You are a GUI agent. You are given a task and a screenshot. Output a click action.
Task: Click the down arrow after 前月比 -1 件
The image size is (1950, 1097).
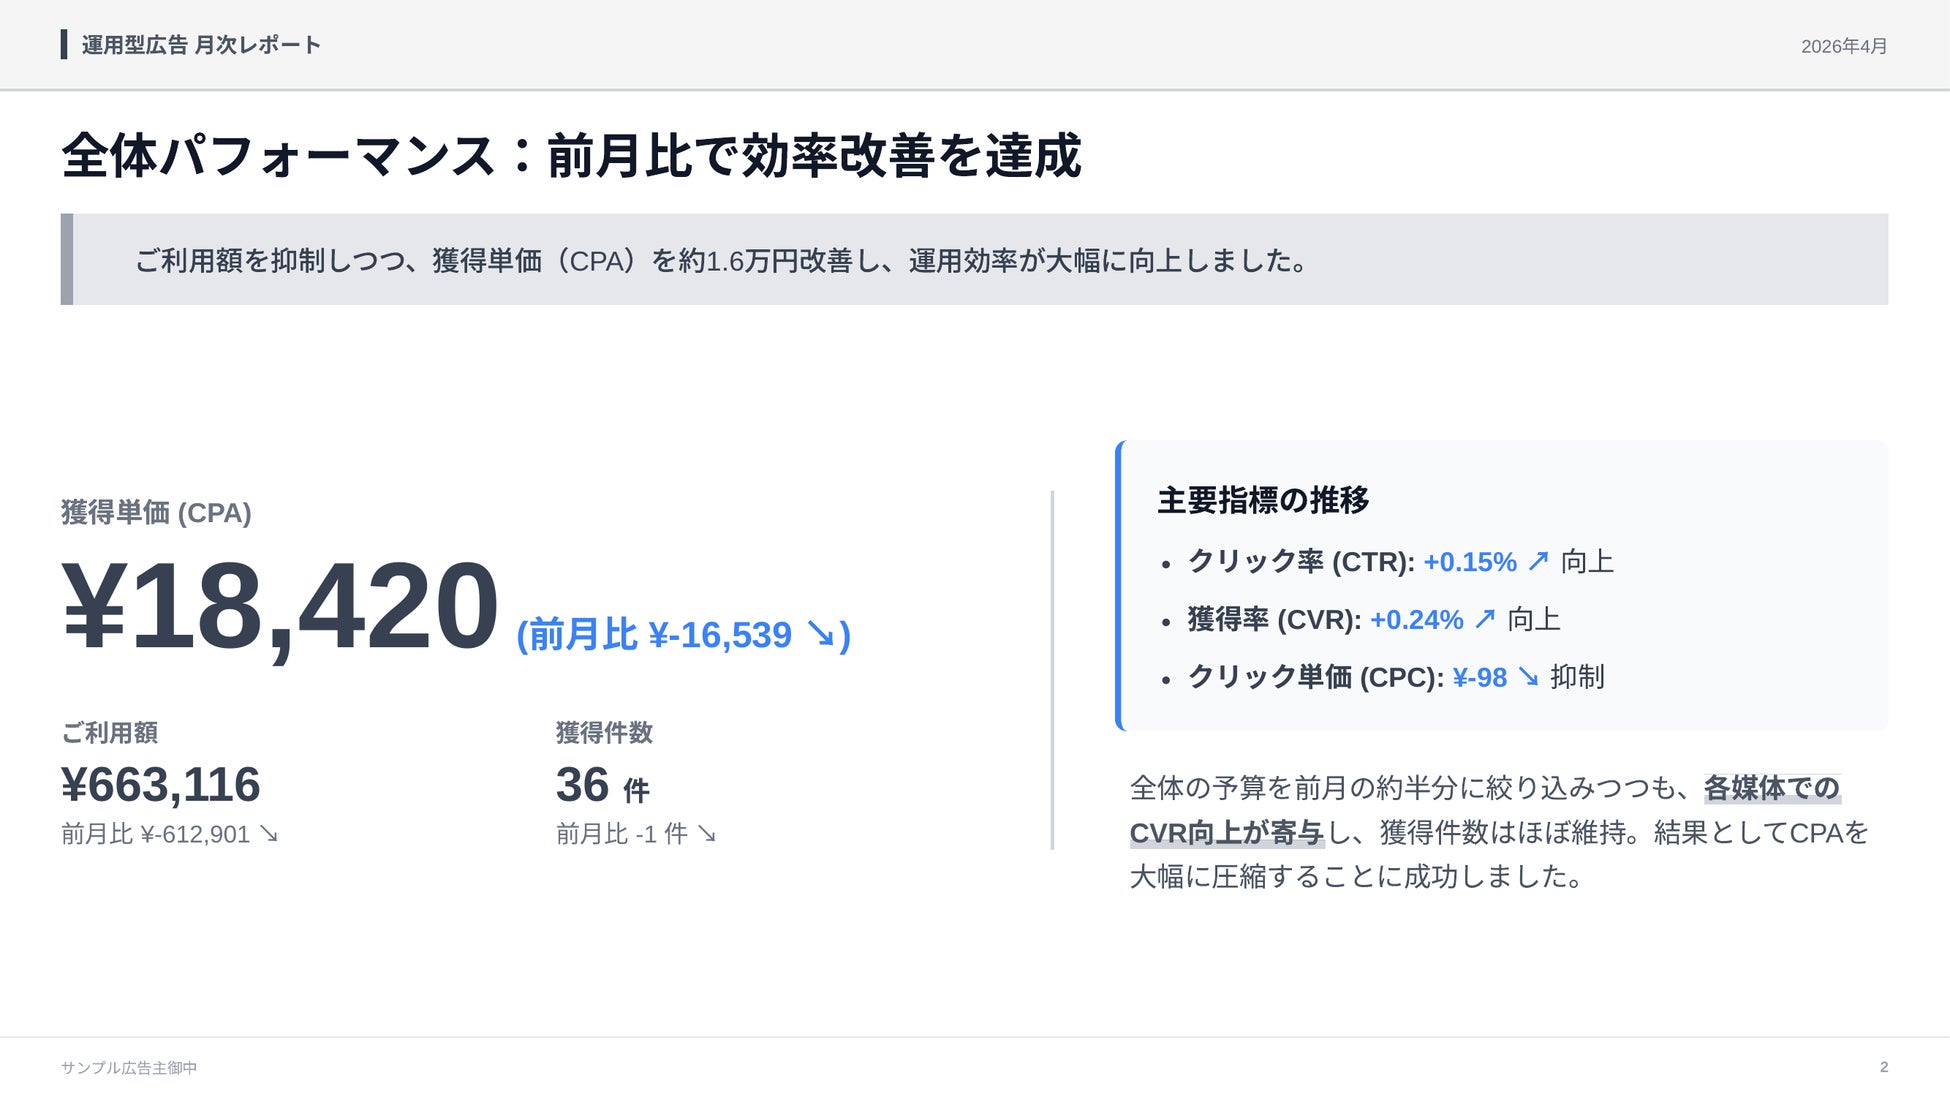707,833
